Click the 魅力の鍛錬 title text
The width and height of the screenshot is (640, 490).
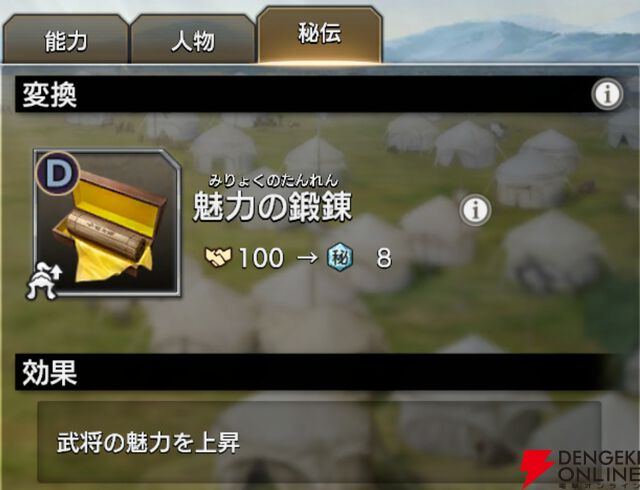tap(272, 207)
